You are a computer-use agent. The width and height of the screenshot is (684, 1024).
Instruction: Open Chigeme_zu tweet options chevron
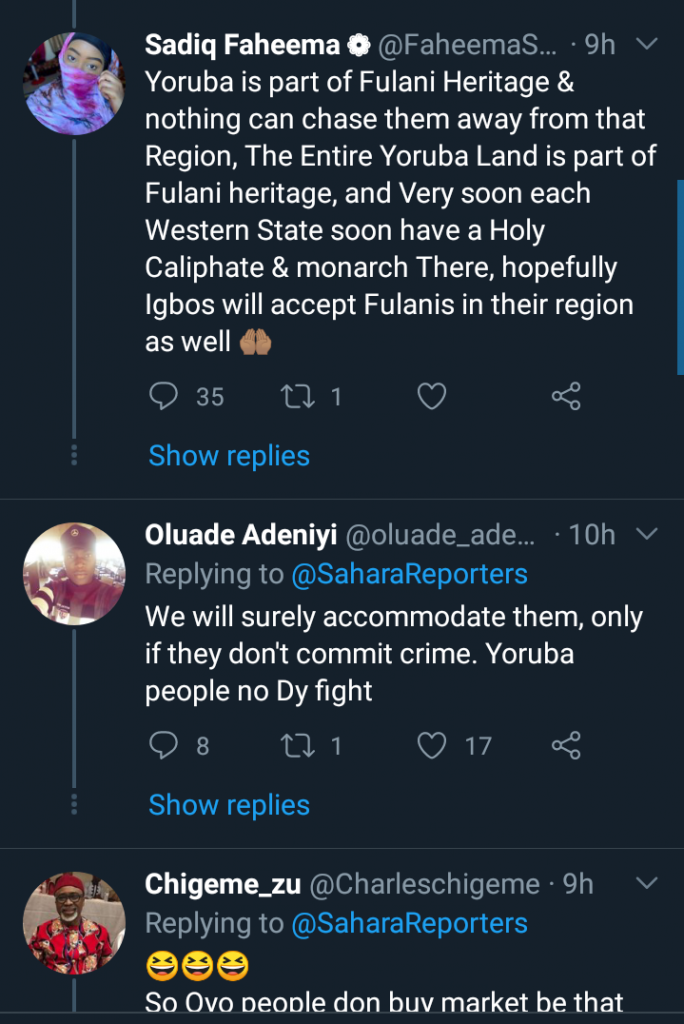(x=647, y=884)
